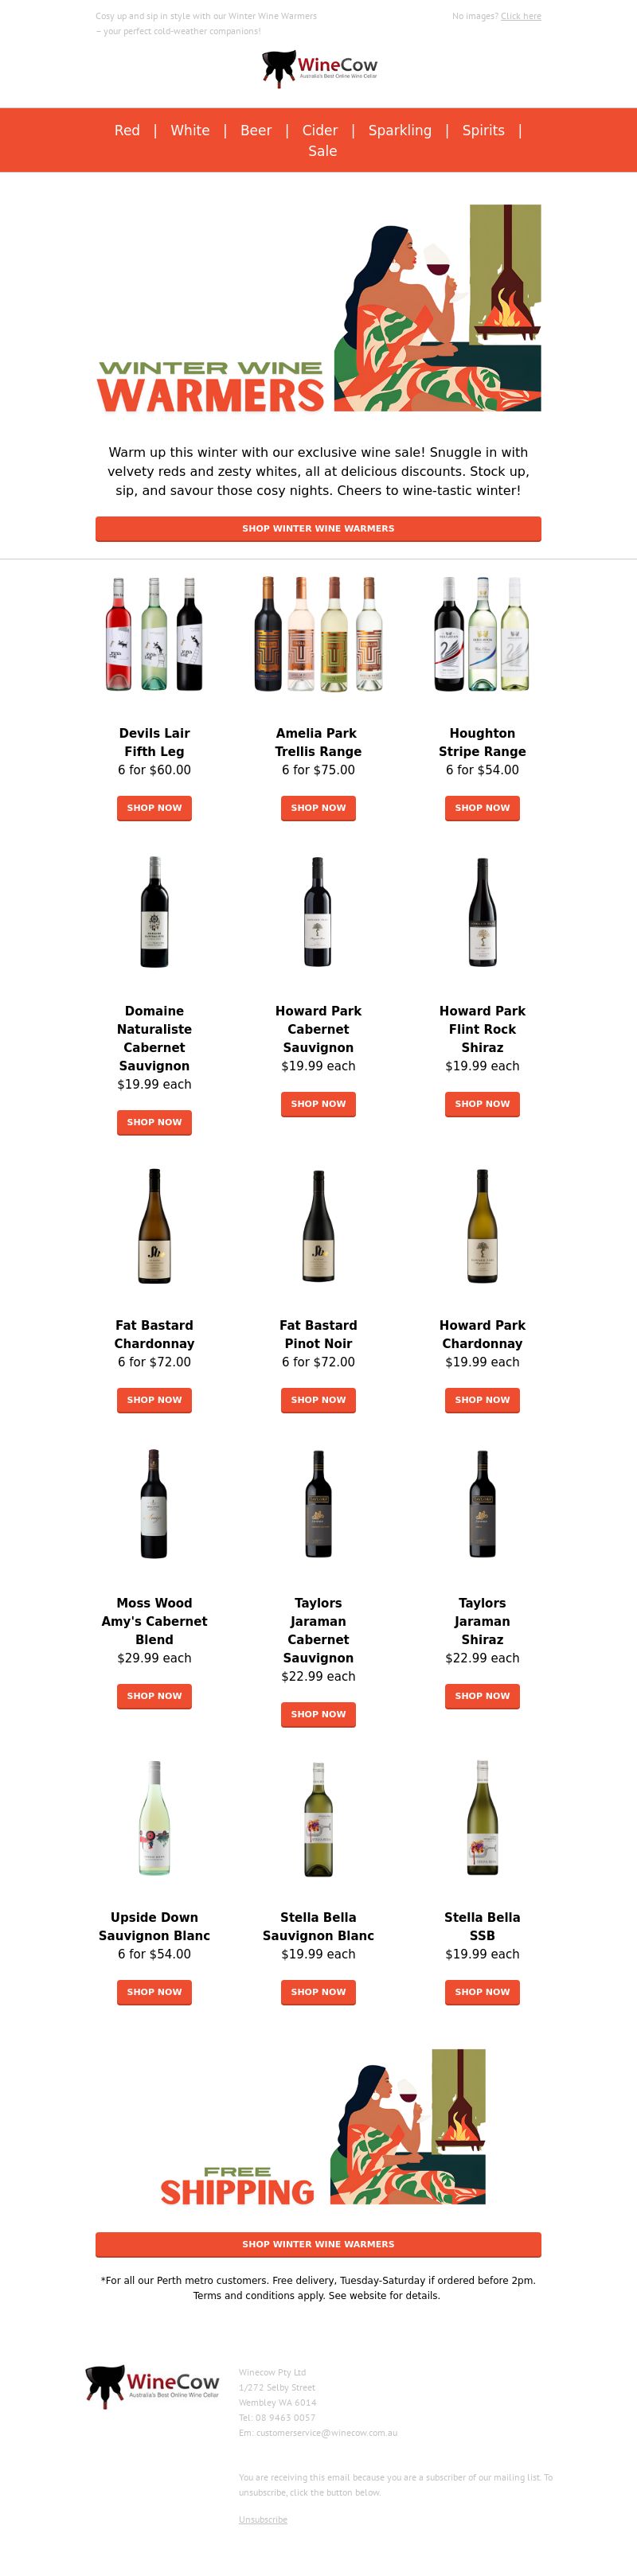Click the Upside Down Sauvignon Blanc bottle
This screenshot has height=2576, width=637.
pos(154,1818)
